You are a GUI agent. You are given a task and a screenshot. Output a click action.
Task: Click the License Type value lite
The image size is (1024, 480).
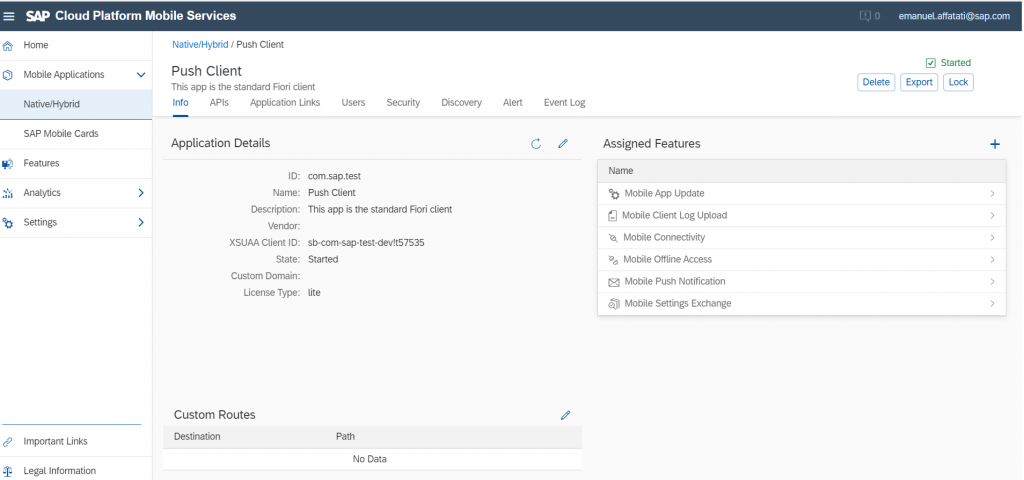click(x=314, y=293)
